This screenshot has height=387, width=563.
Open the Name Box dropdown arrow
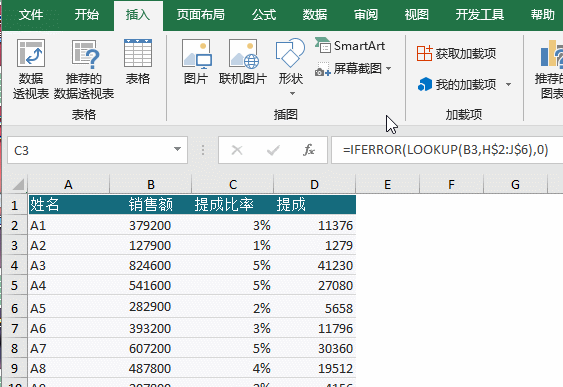point(177,149)
